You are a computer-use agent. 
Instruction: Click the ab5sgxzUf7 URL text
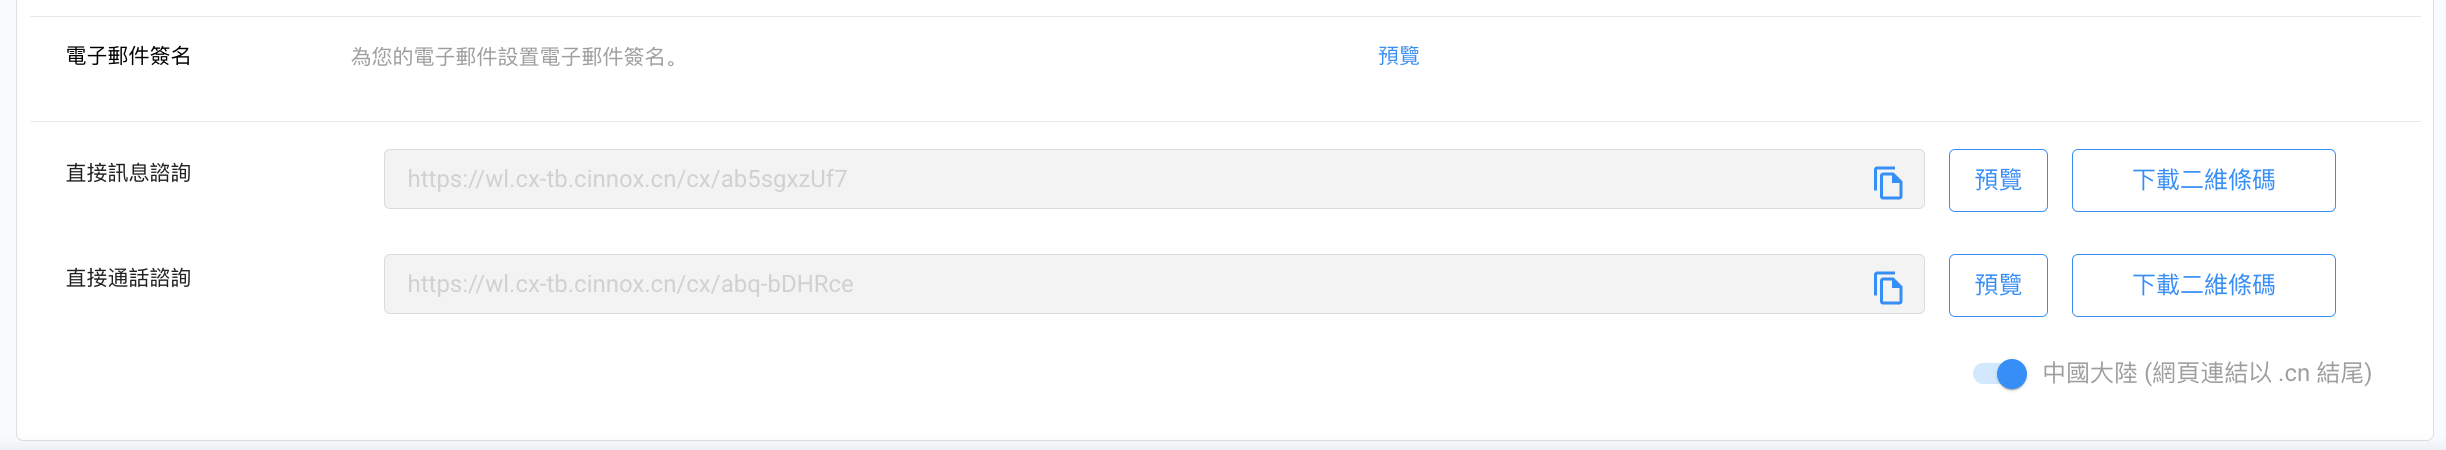(x=627, y=179)
